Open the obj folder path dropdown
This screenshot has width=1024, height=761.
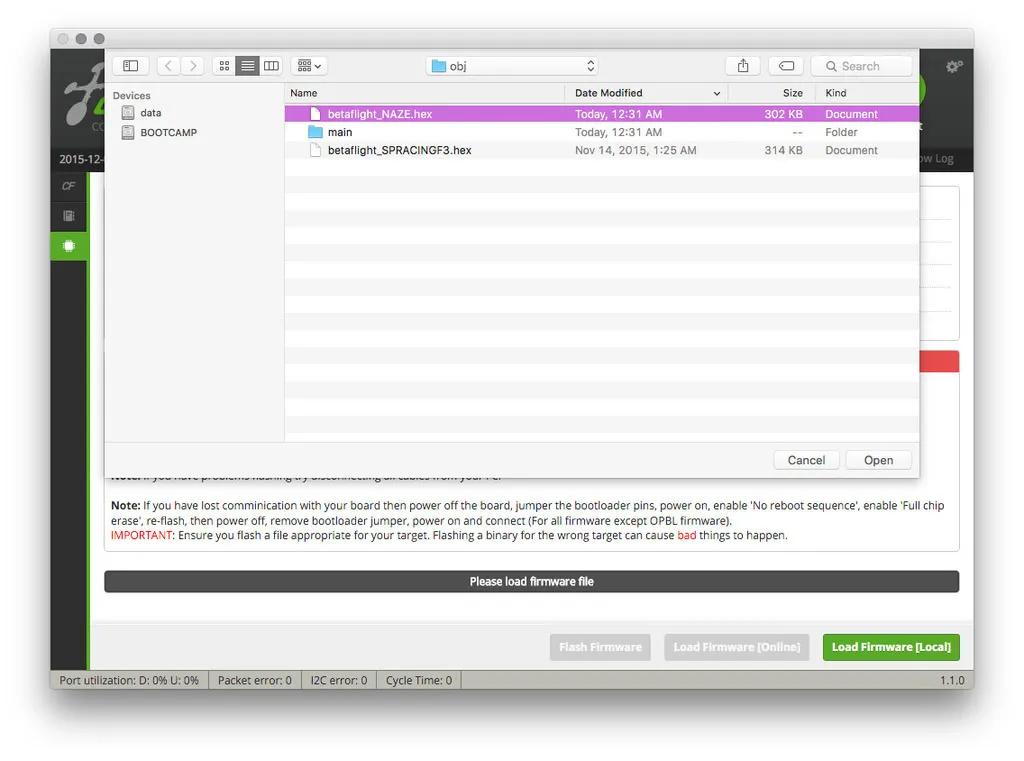[512, 66]
